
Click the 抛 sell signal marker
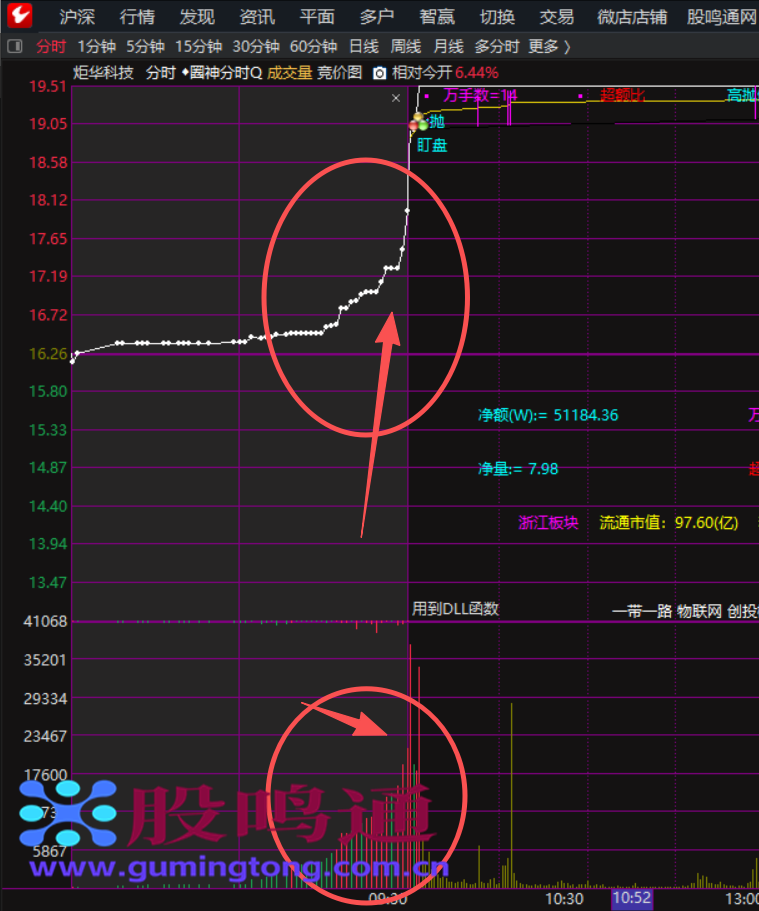436,122
